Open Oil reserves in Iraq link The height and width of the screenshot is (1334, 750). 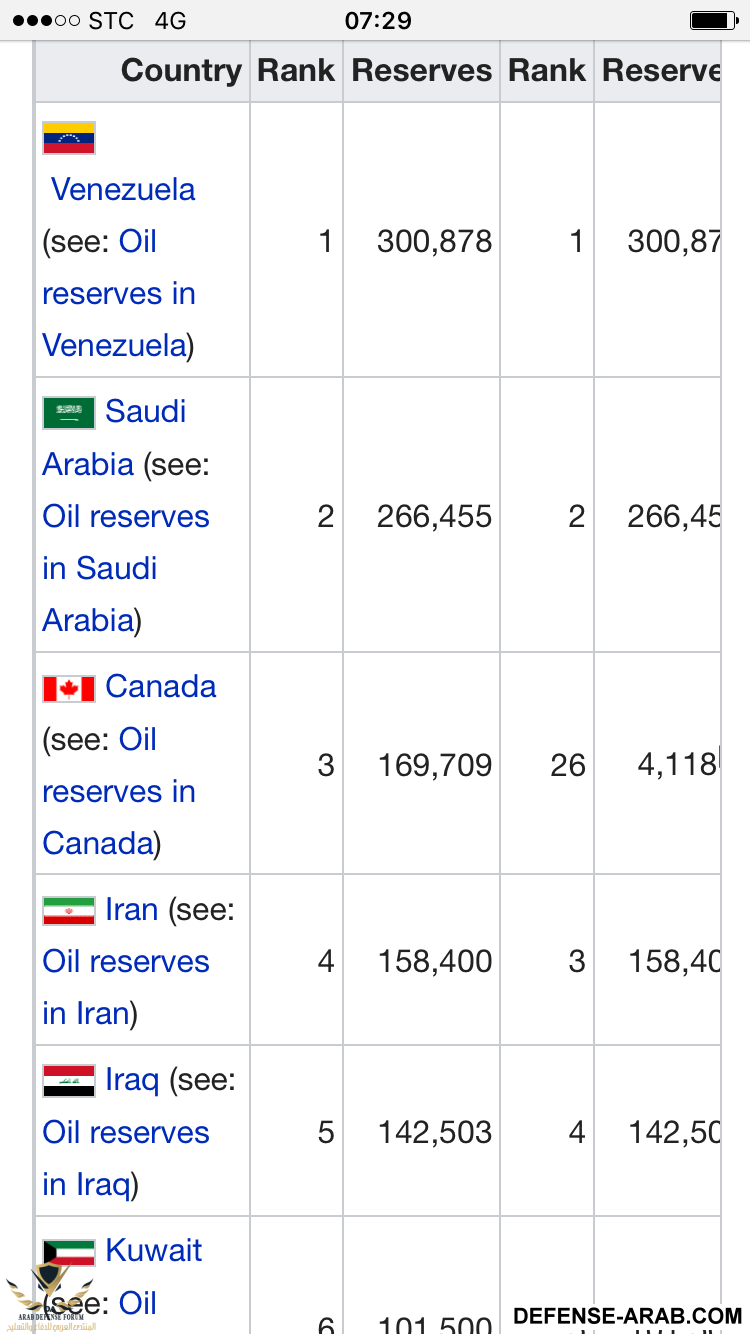[x=126, y=1158]
